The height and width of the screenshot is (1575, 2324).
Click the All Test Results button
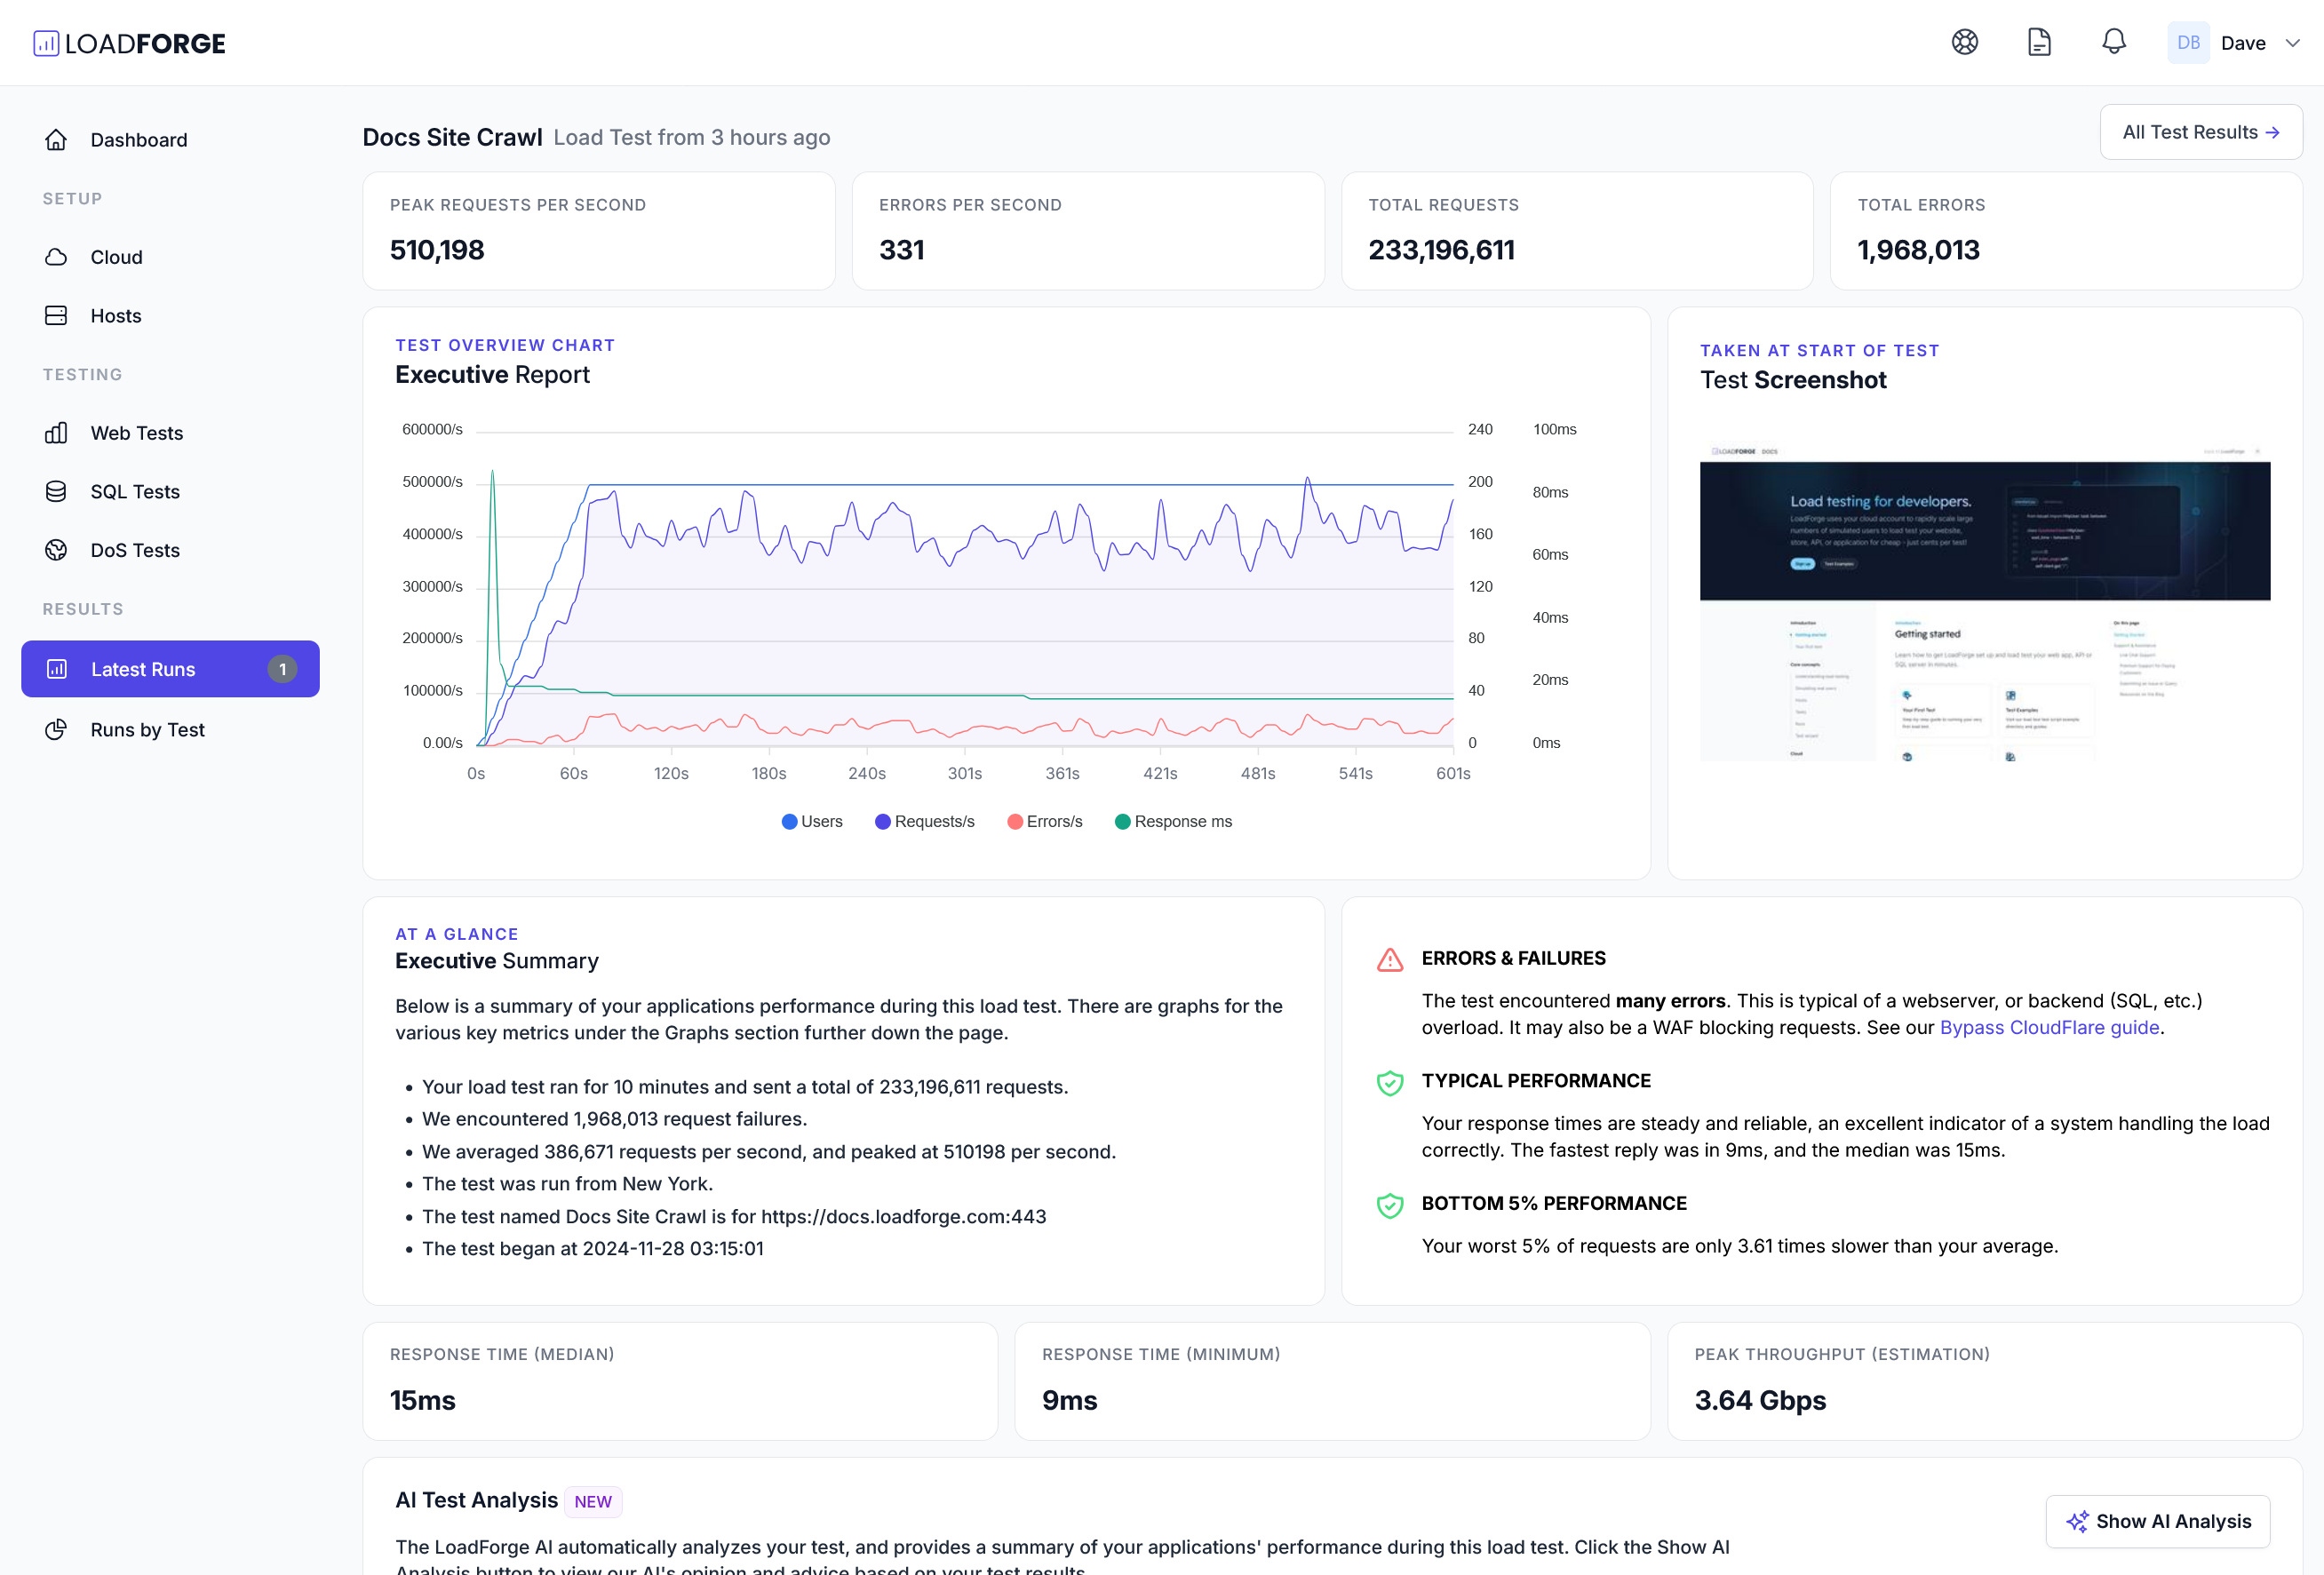coord(2200,132)
